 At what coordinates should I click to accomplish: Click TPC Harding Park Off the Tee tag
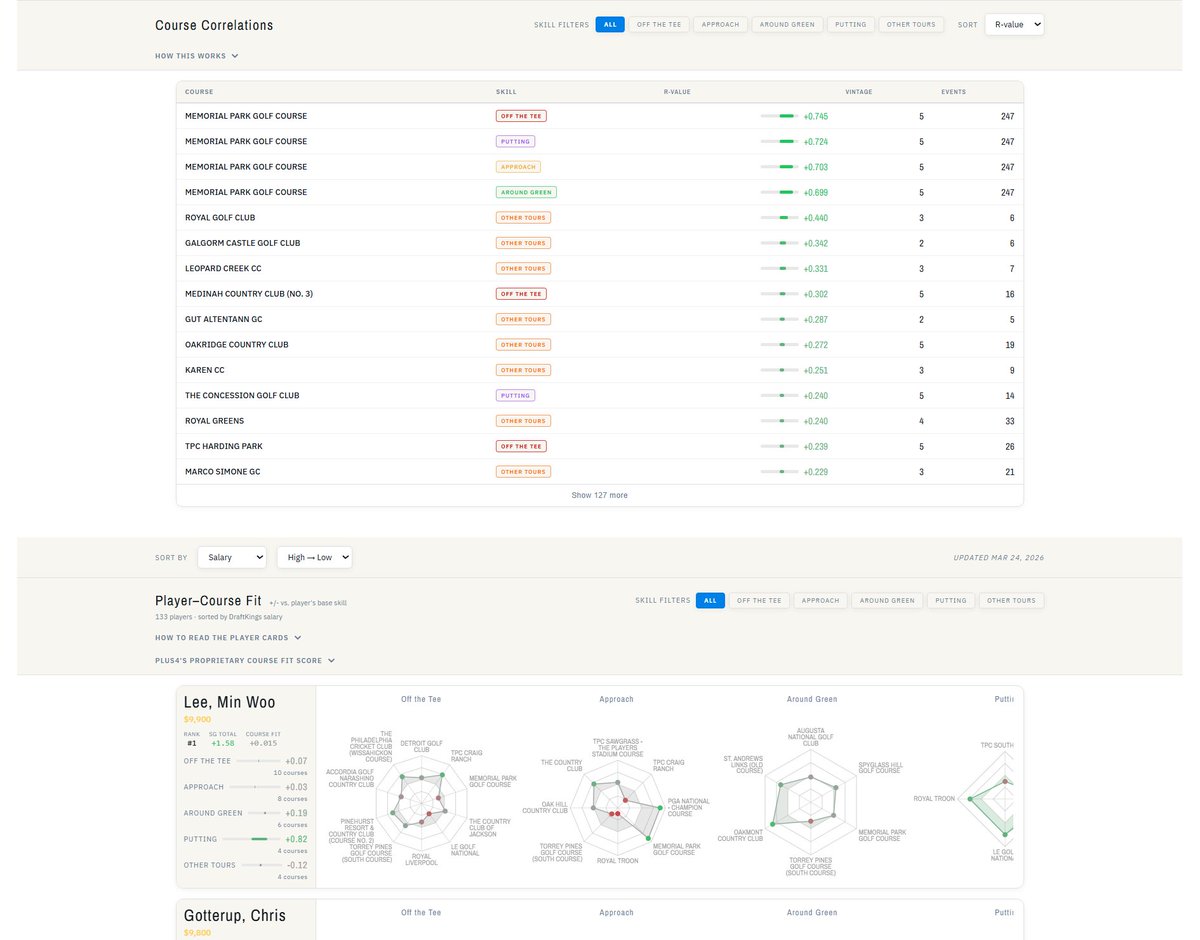coord(521,446)
